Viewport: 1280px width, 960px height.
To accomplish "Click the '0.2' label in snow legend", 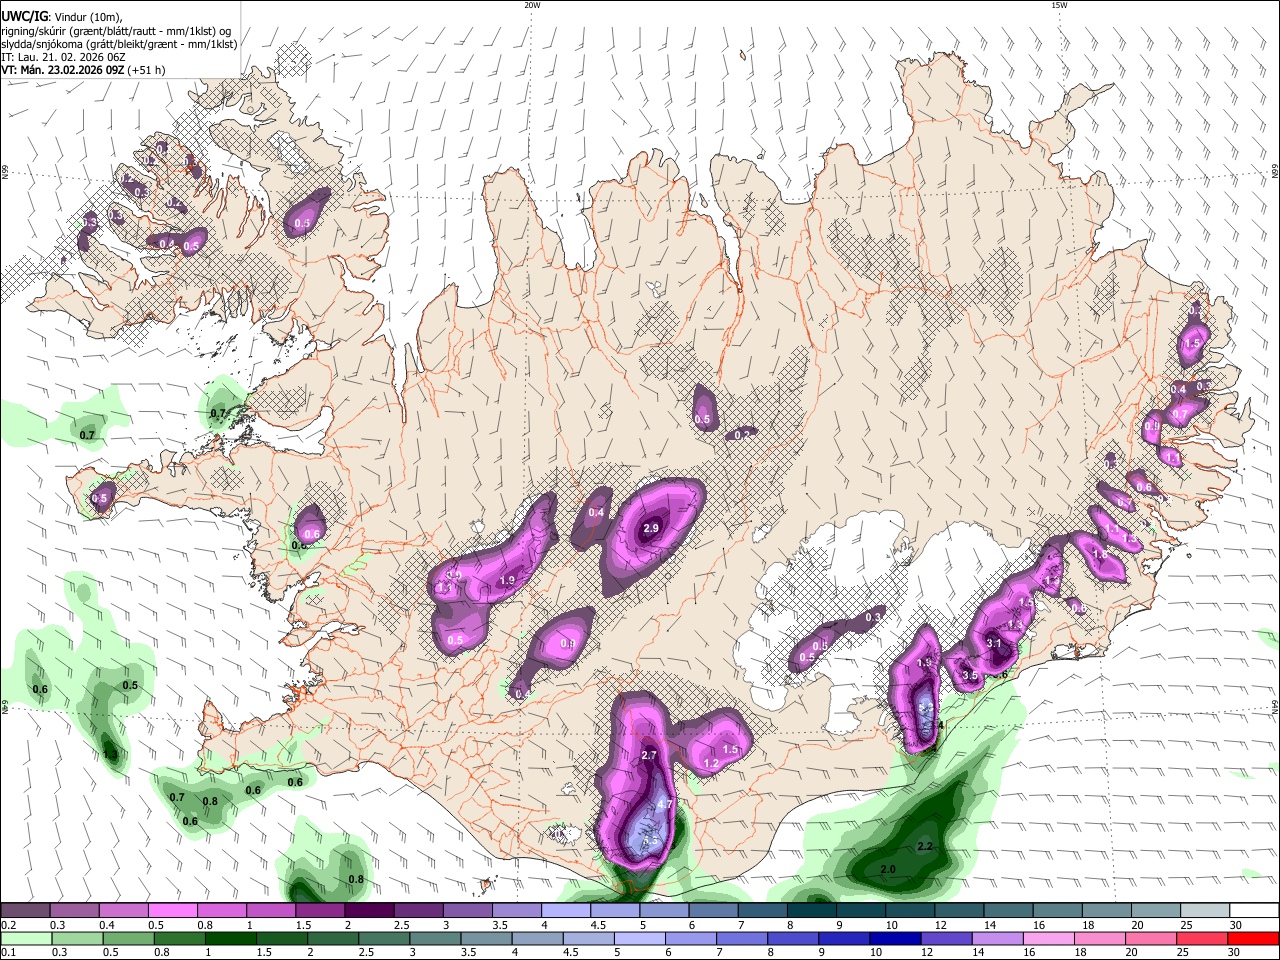I will 8,925.
